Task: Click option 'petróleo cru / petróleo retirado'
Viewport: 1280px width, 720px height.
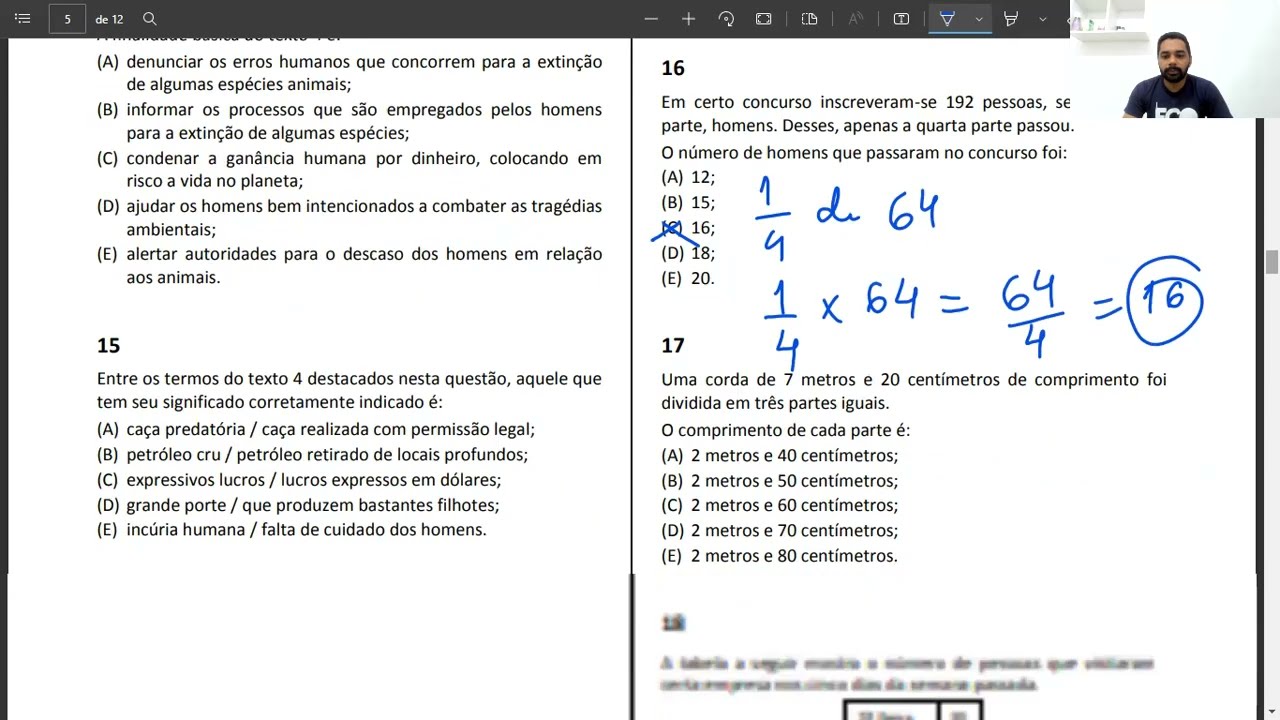Action: (x=312, y=454)
